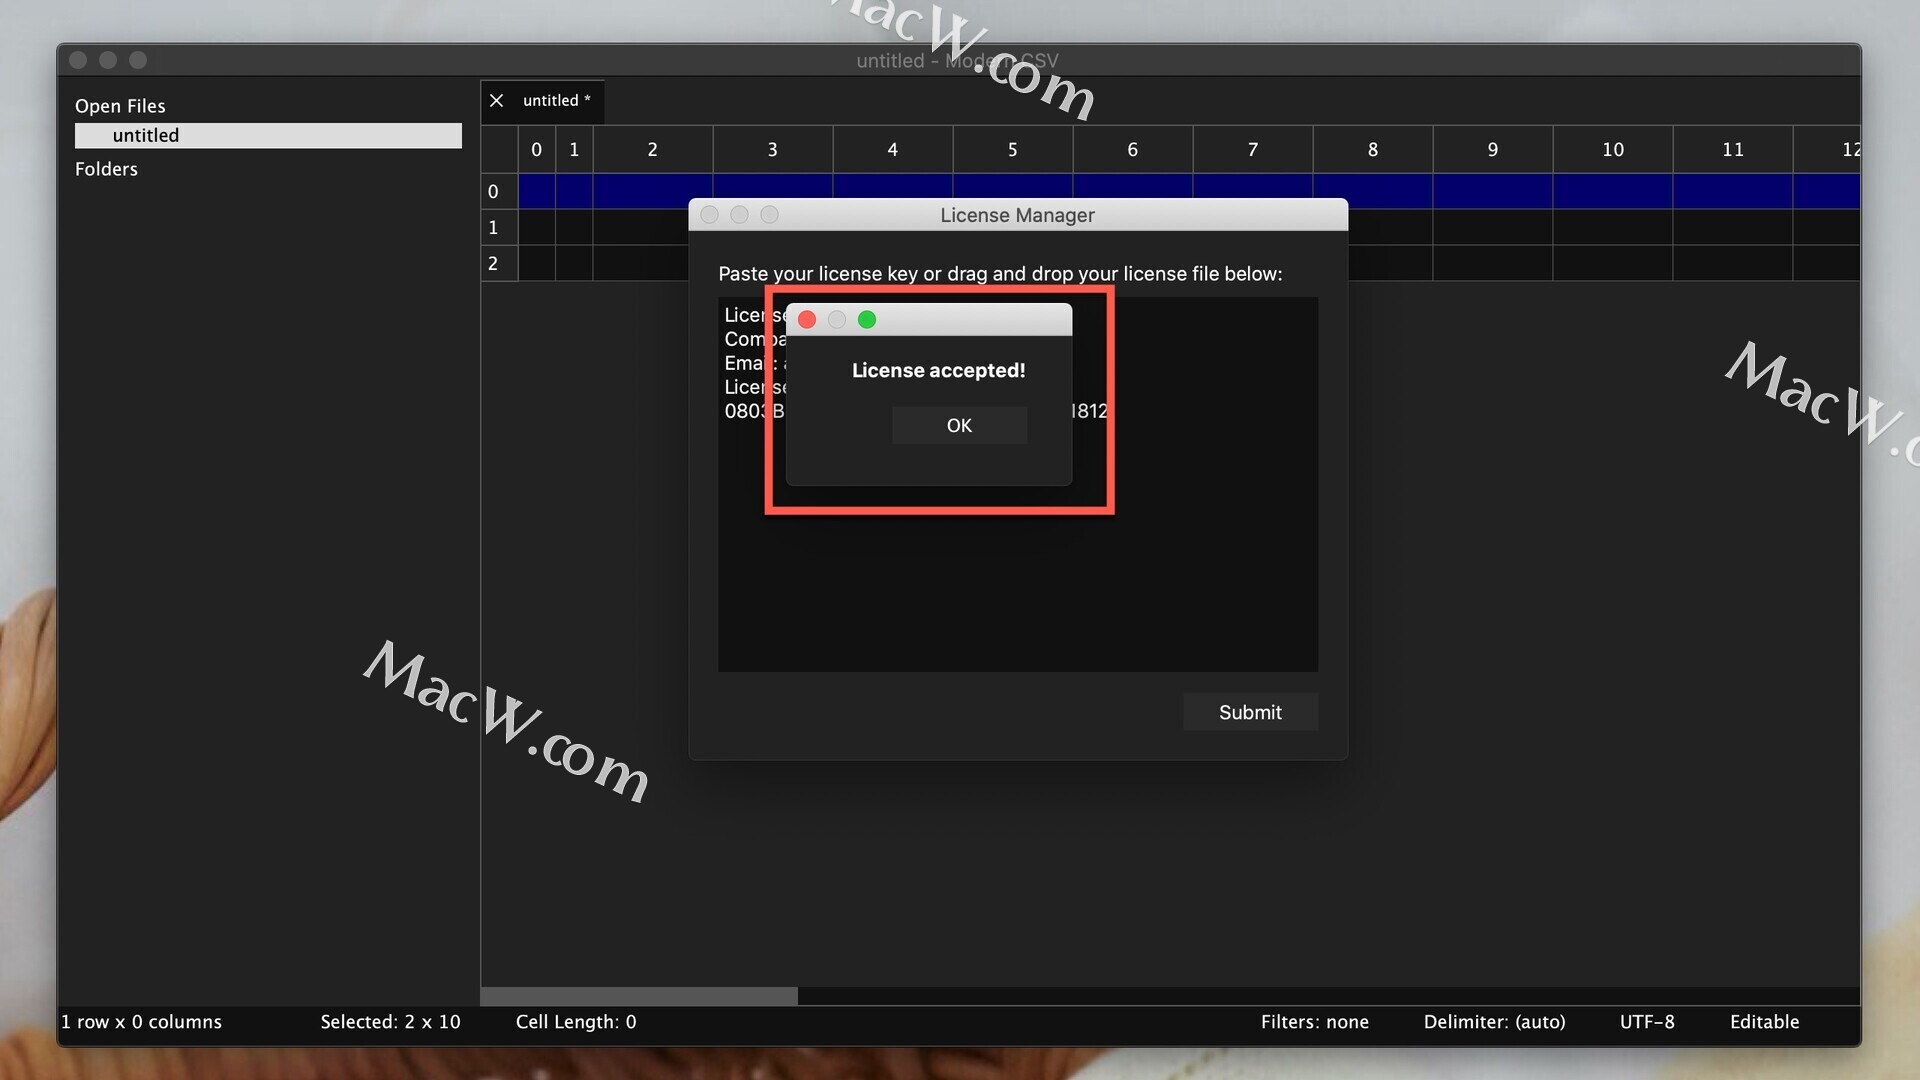
Task: Select row header 1
Action: point(499,227)
